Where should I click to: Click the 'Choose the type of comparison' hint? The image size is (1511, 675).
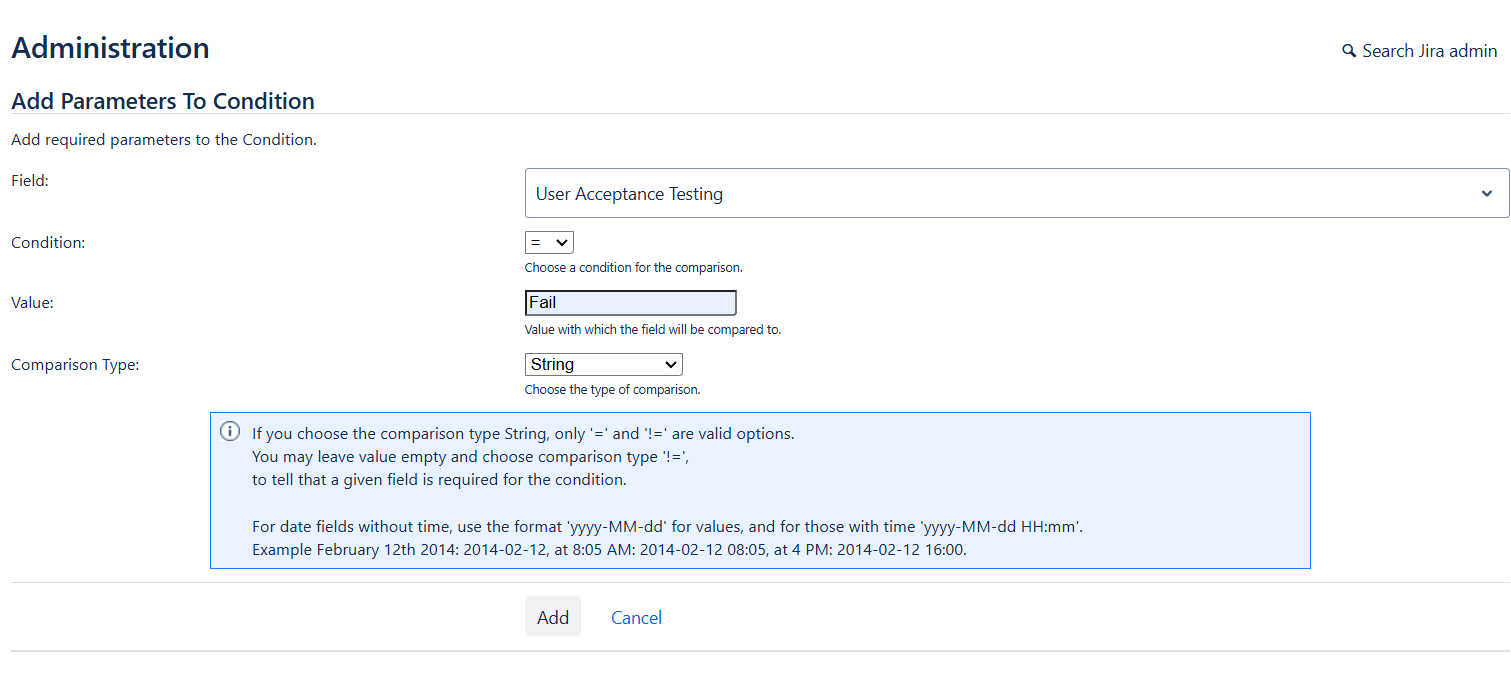612,390
